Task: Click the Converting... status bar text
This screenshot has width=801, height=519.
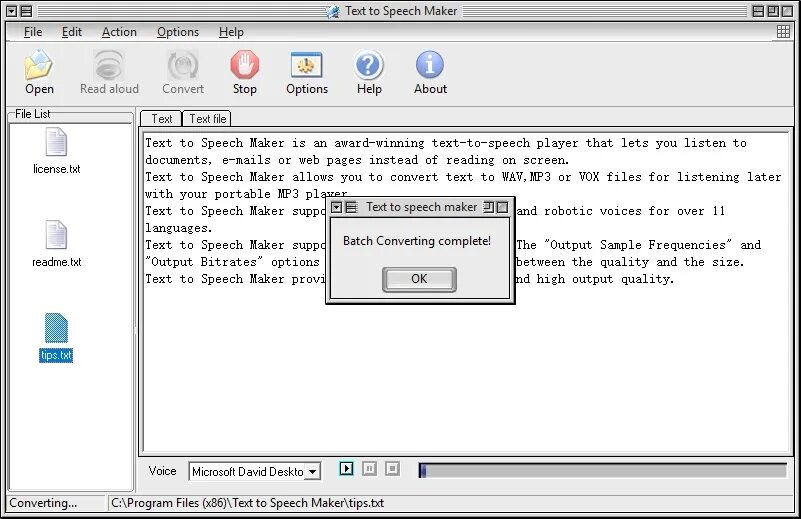Action: point(43,503)
